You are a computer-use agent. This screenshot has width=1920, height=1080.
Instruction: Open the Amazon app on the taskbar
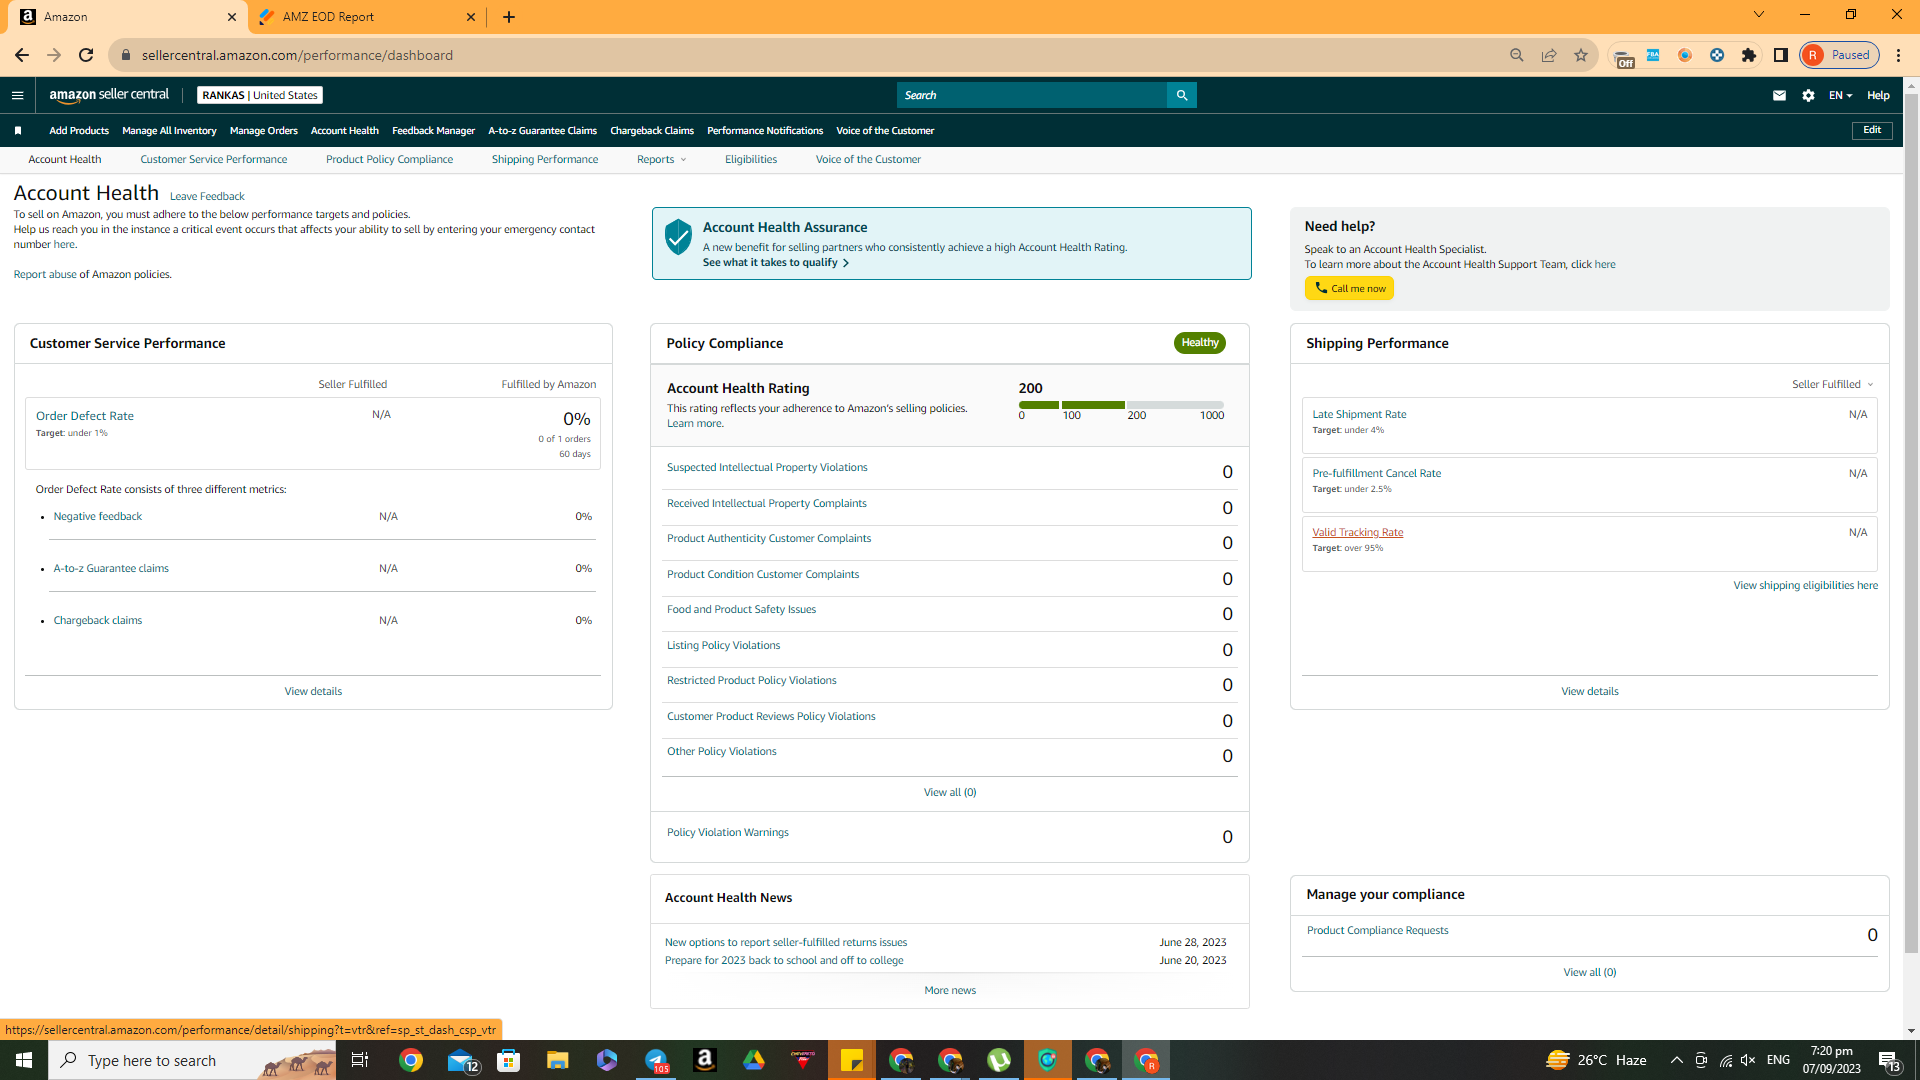click(x=705, y=1060)
